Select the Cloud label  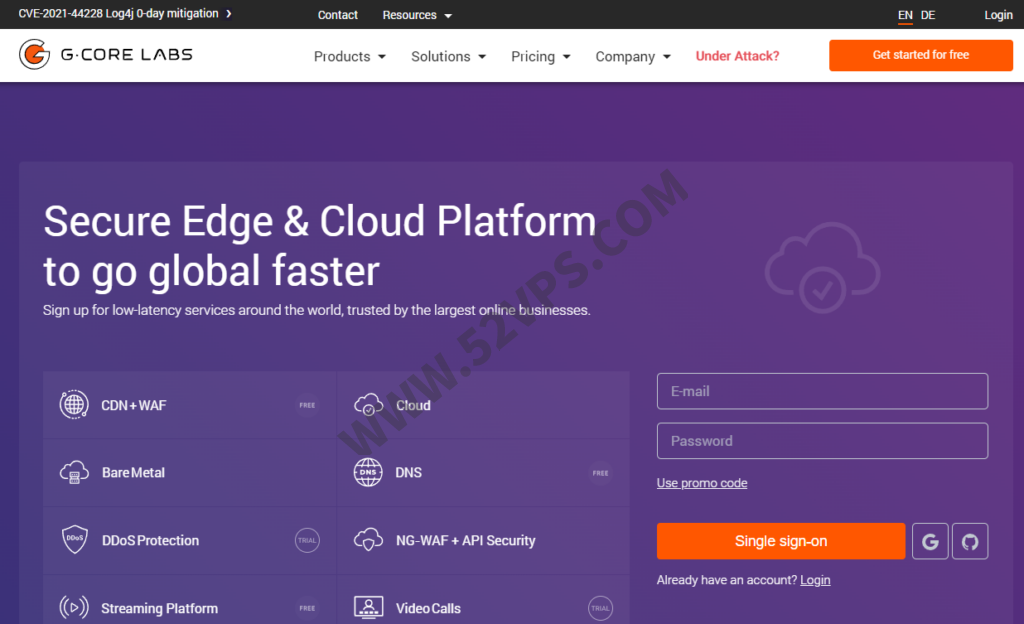[413, 405]
